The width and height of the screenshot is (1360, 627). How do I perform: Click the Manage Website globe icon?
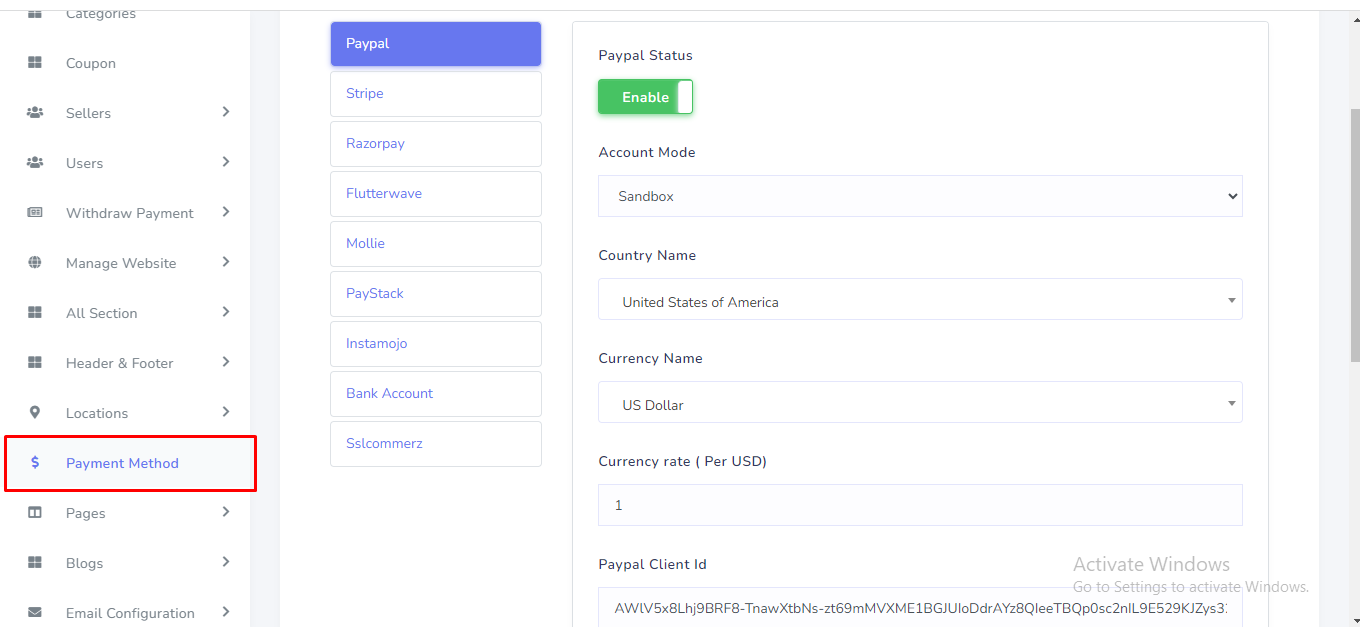[35, 263]
